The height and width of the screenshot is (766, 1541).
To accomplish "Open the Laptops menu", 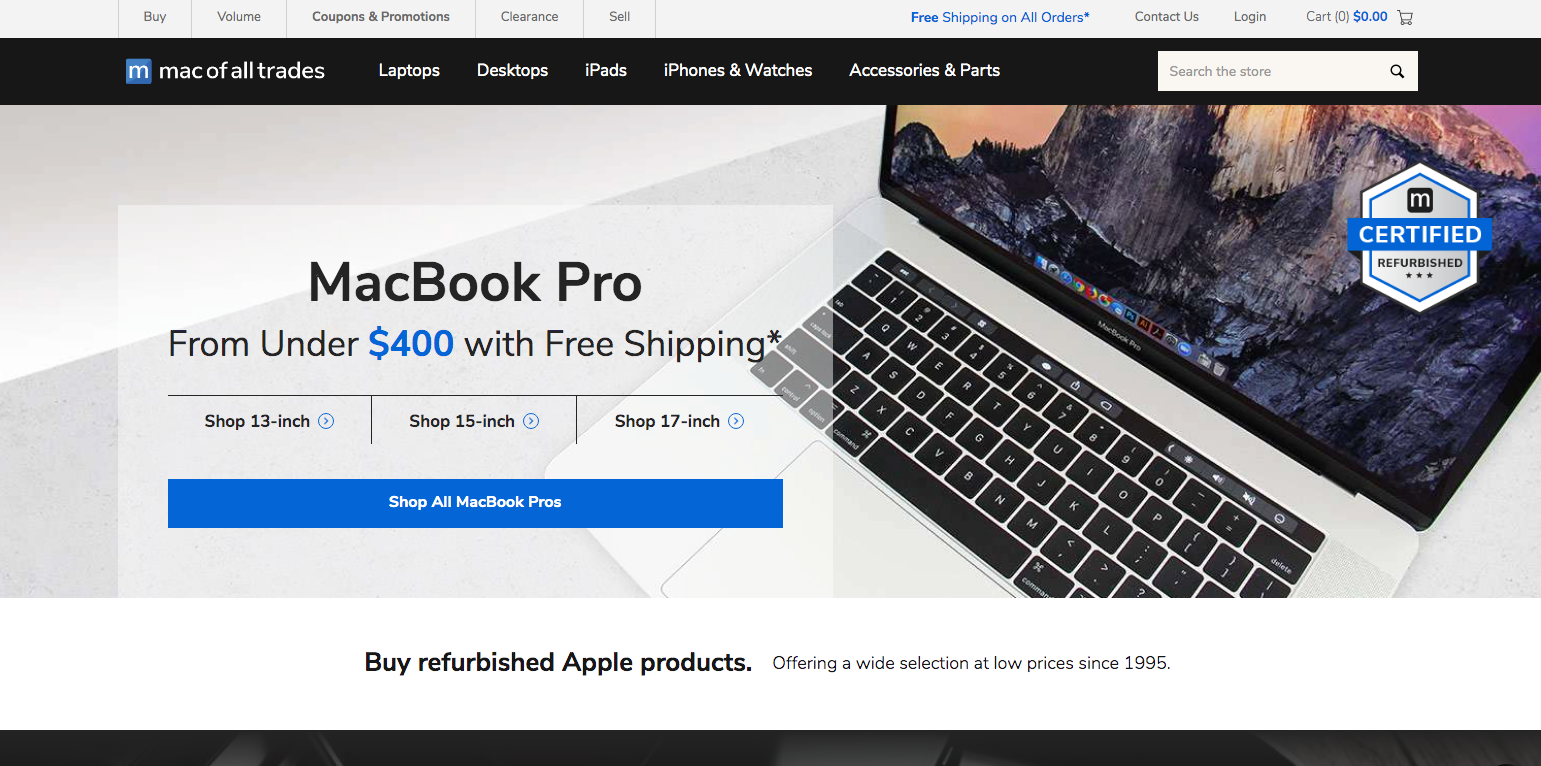I will coord(409,70).
